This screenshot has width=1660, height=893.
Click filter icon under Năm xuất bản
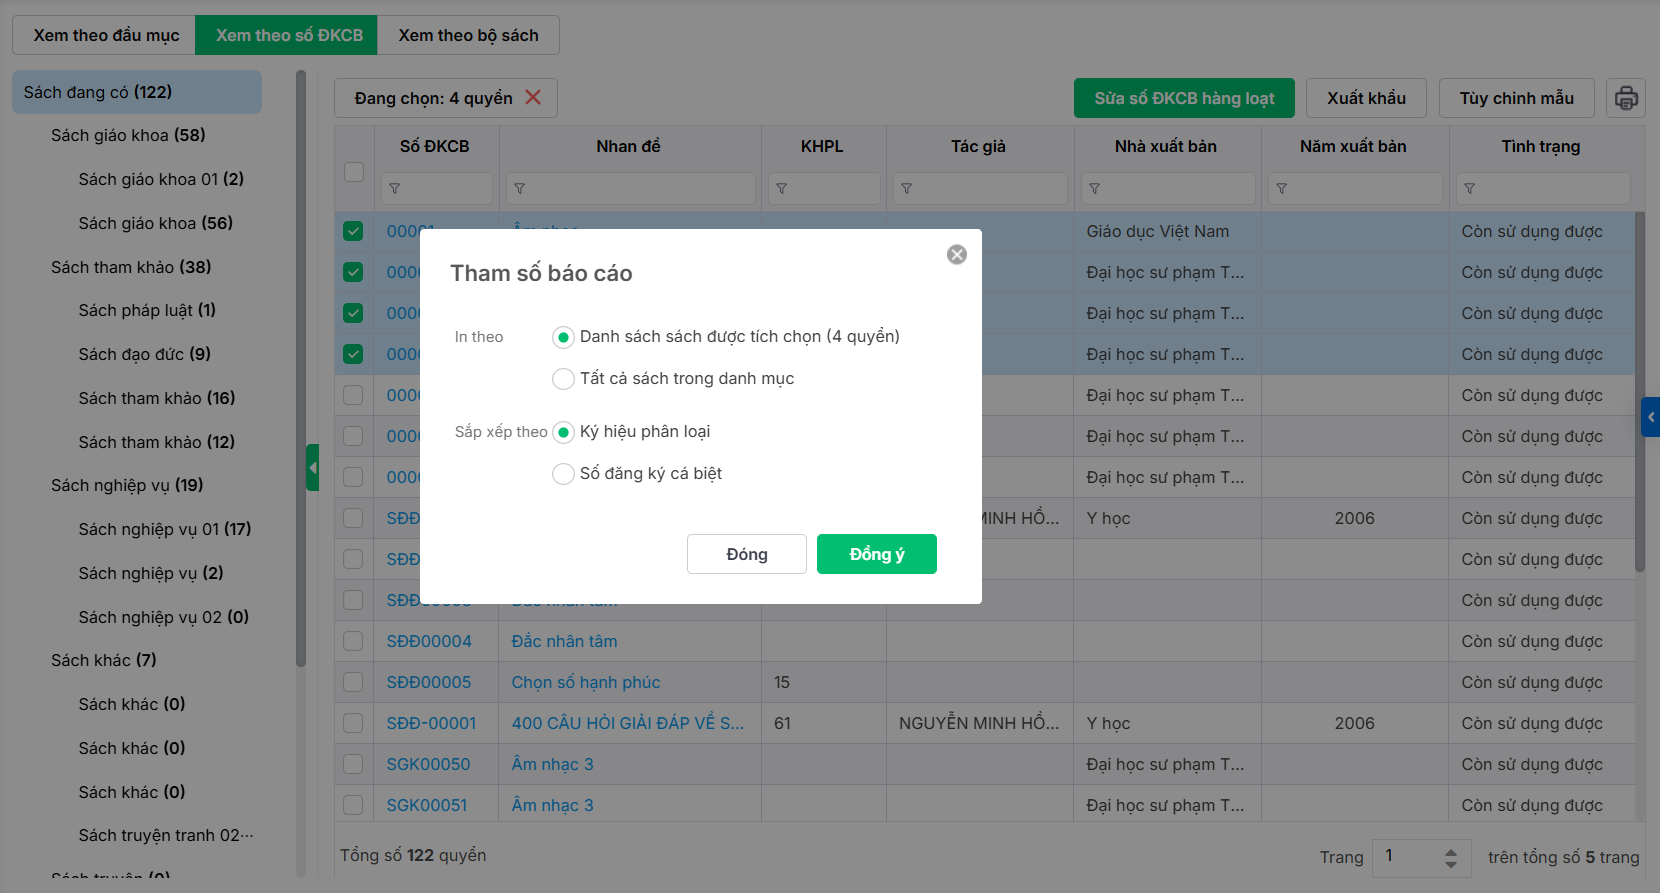[1282, 189]
